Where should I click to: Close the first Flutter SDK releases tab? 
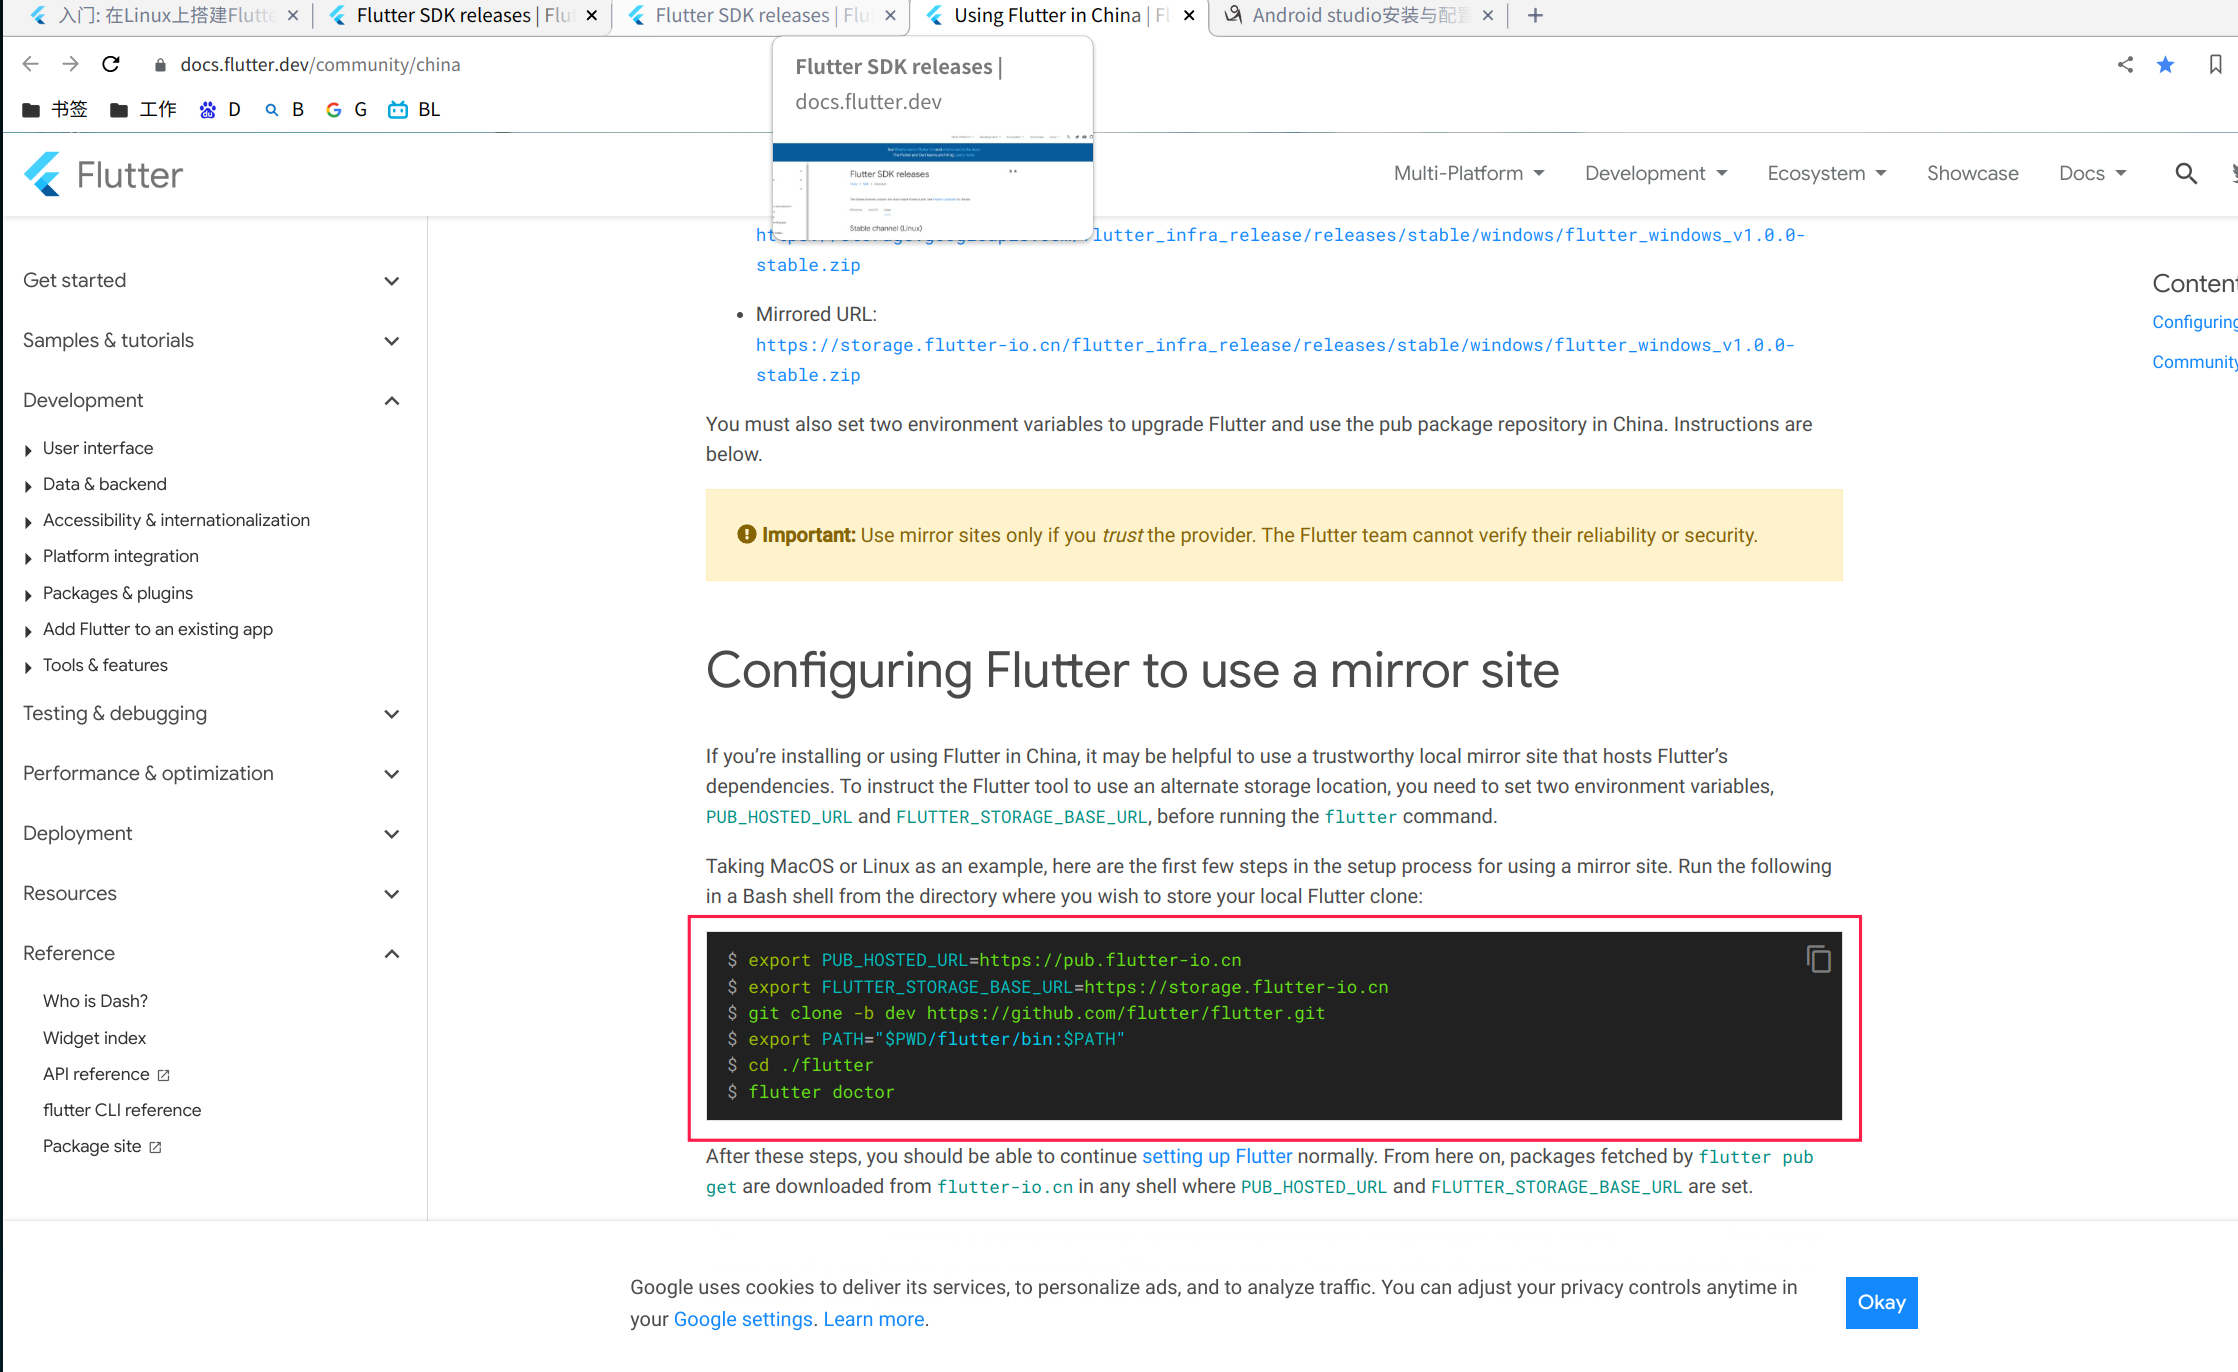(591, 15)
